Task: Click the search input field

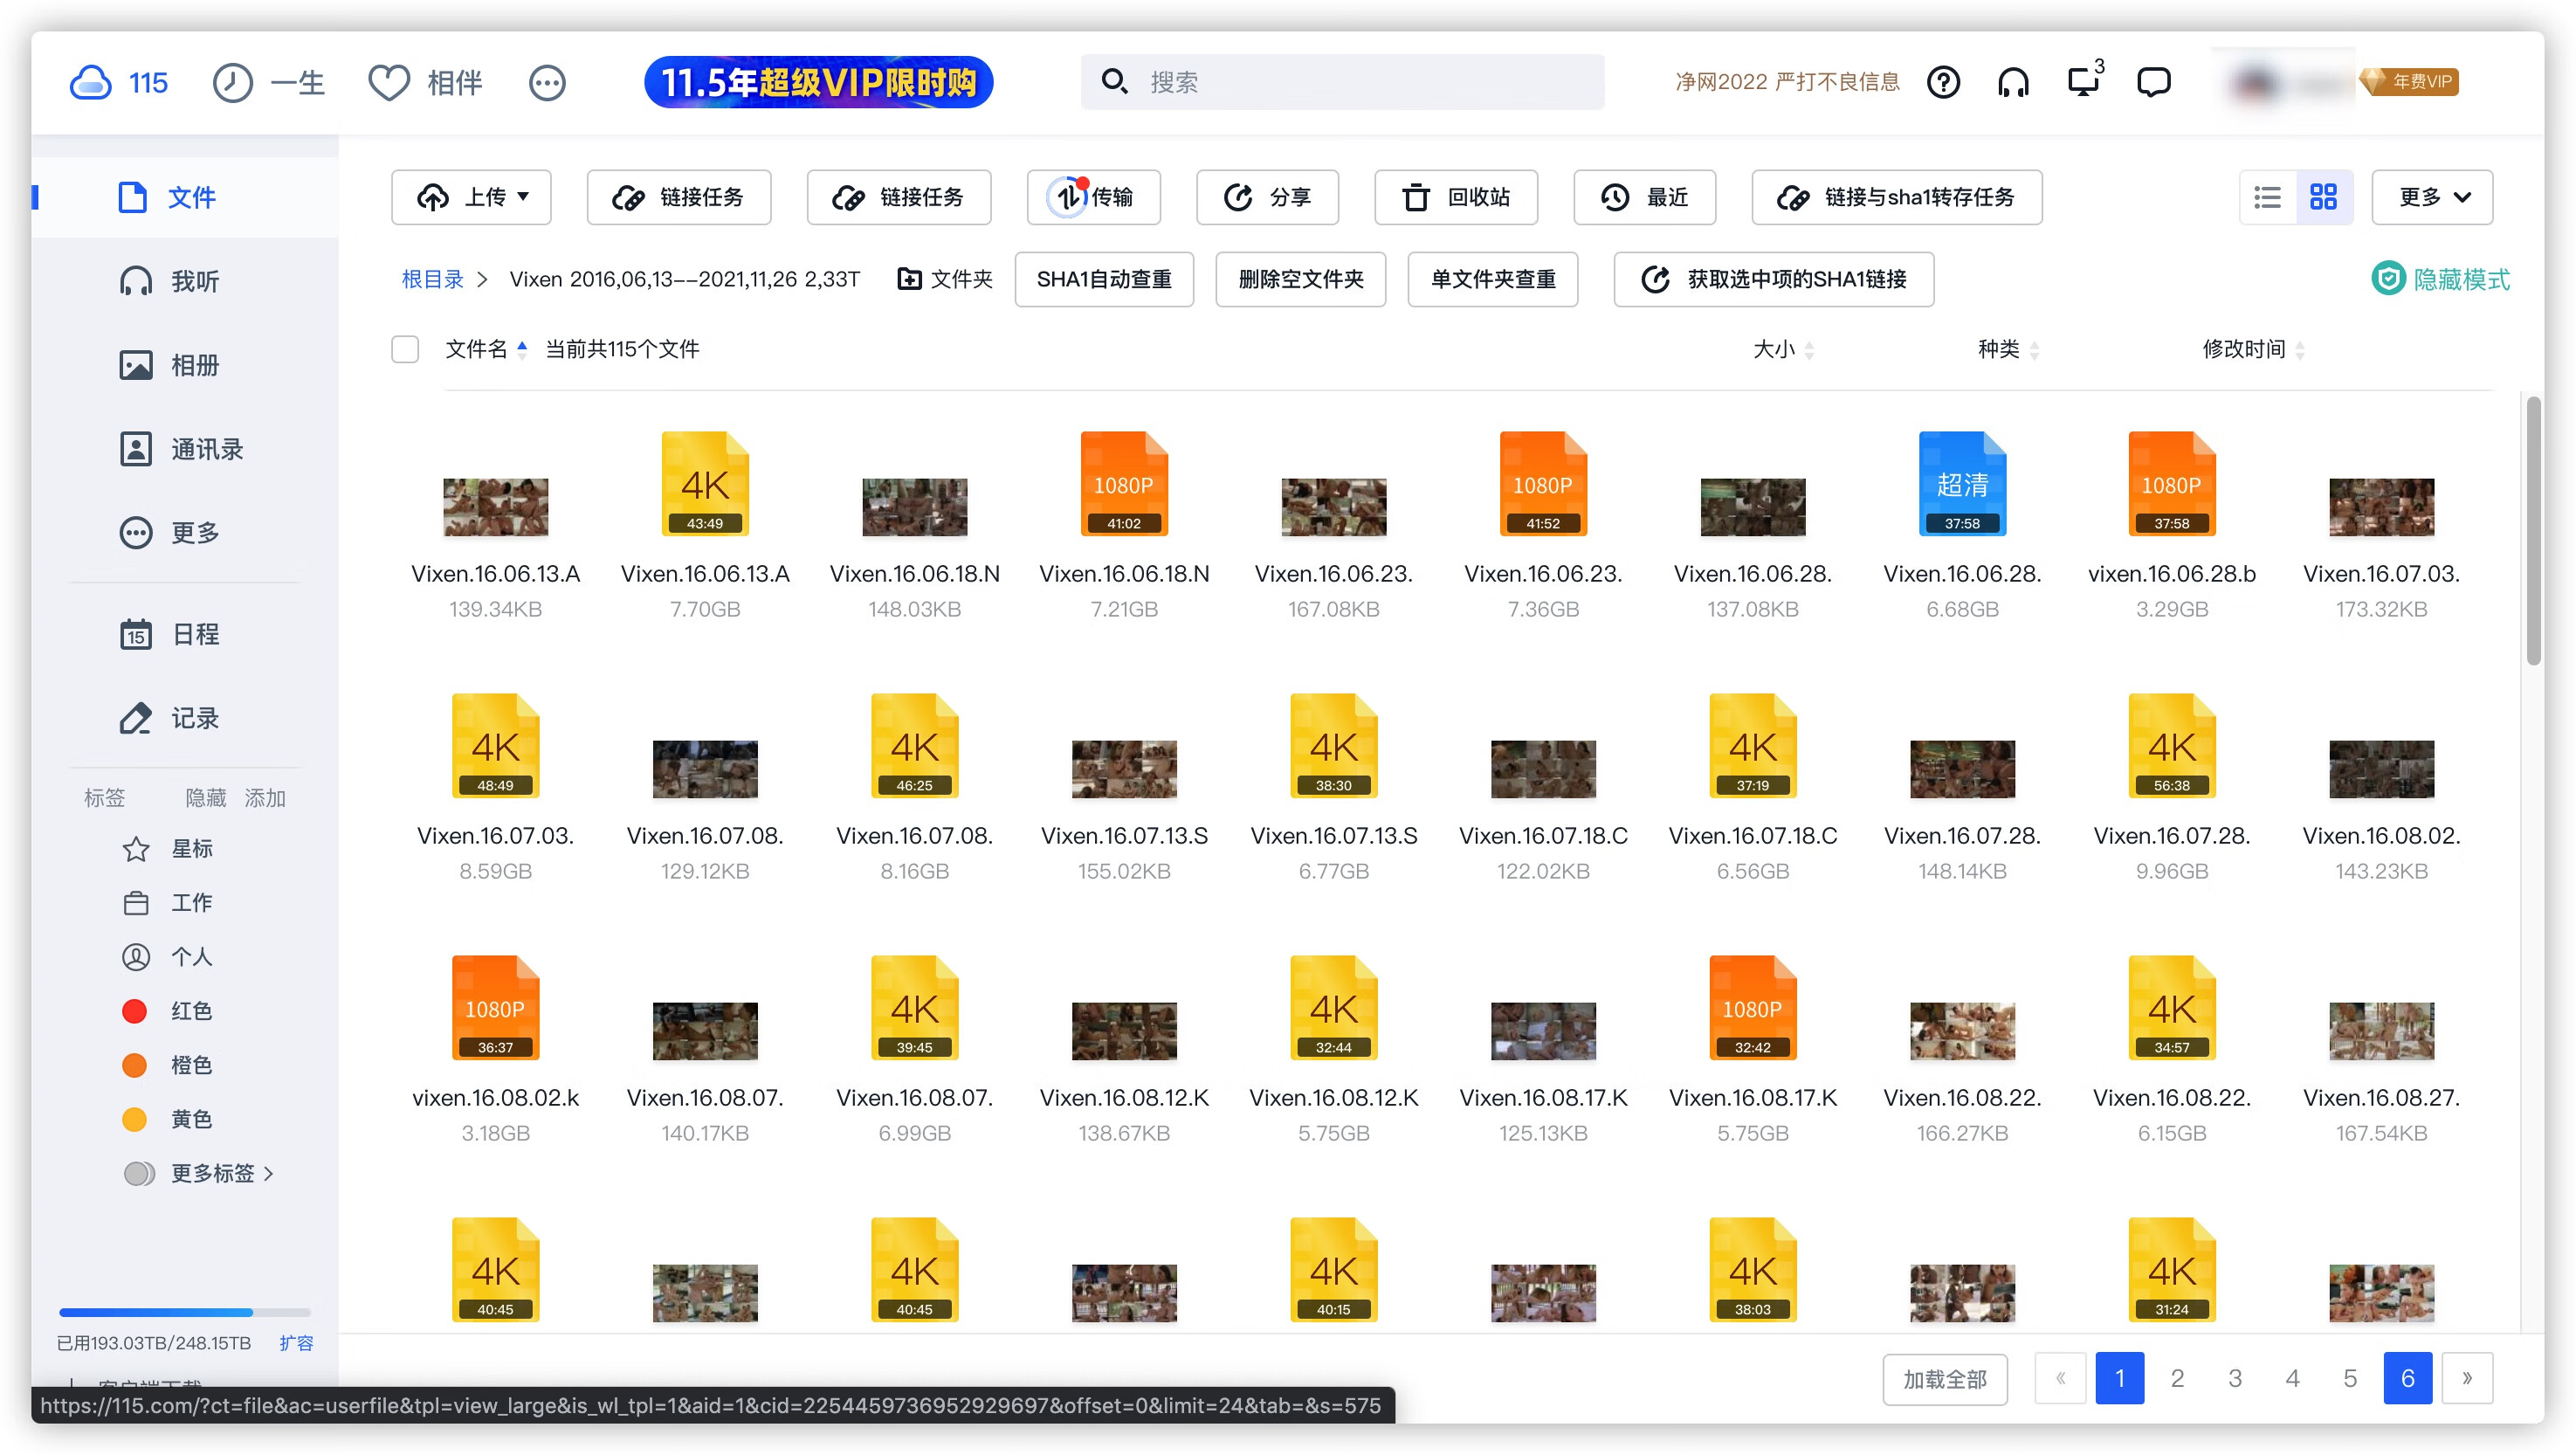Action: pyautogui.click(x=1342, y=82)
